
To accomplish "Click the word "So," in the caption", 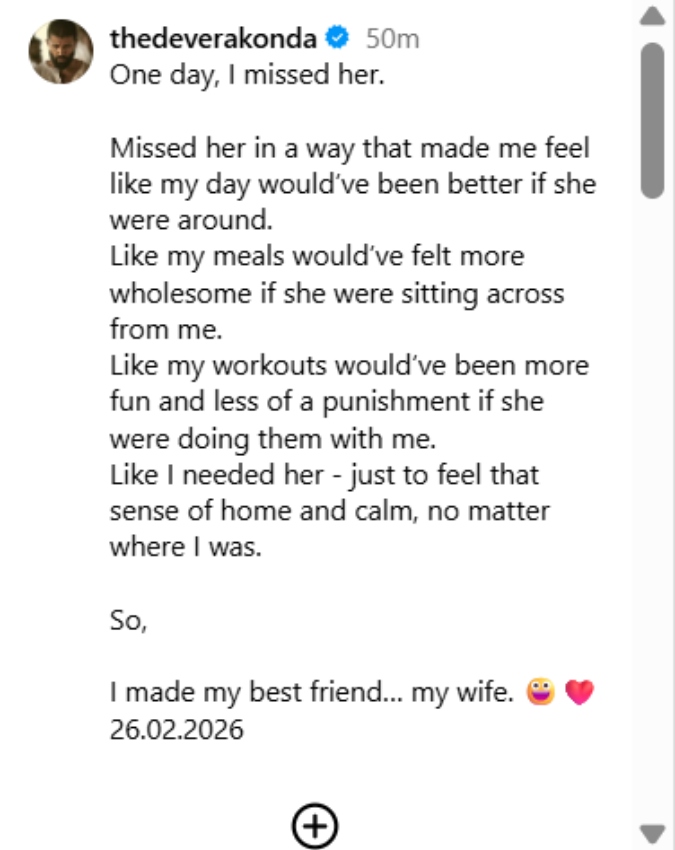I will 129,620.
